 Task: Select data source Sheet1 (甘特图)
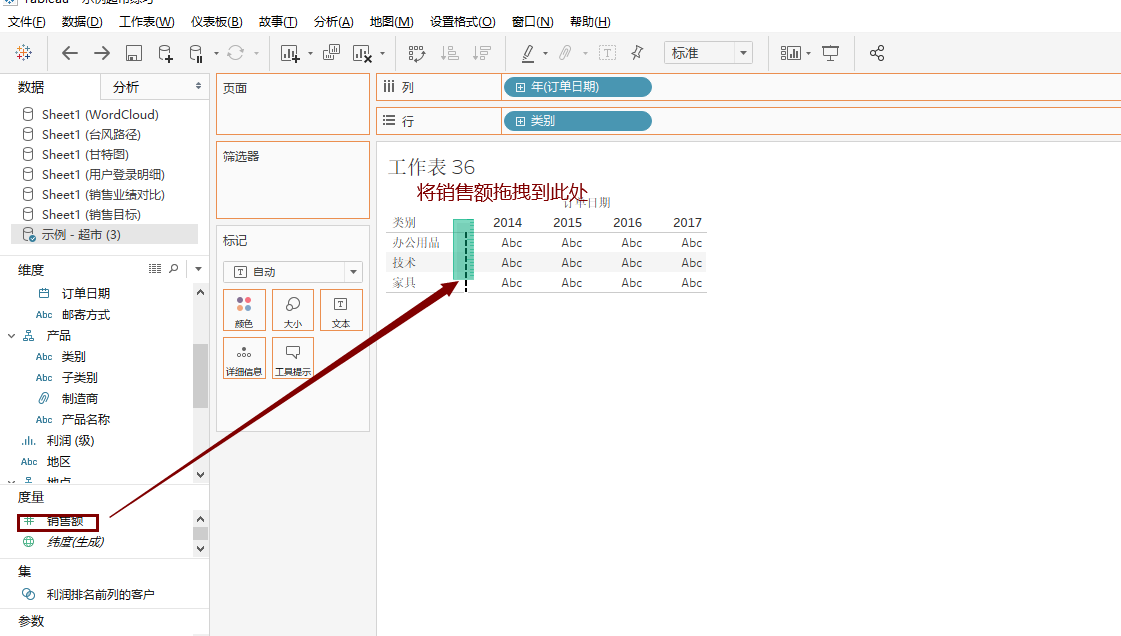click(86, 154)
